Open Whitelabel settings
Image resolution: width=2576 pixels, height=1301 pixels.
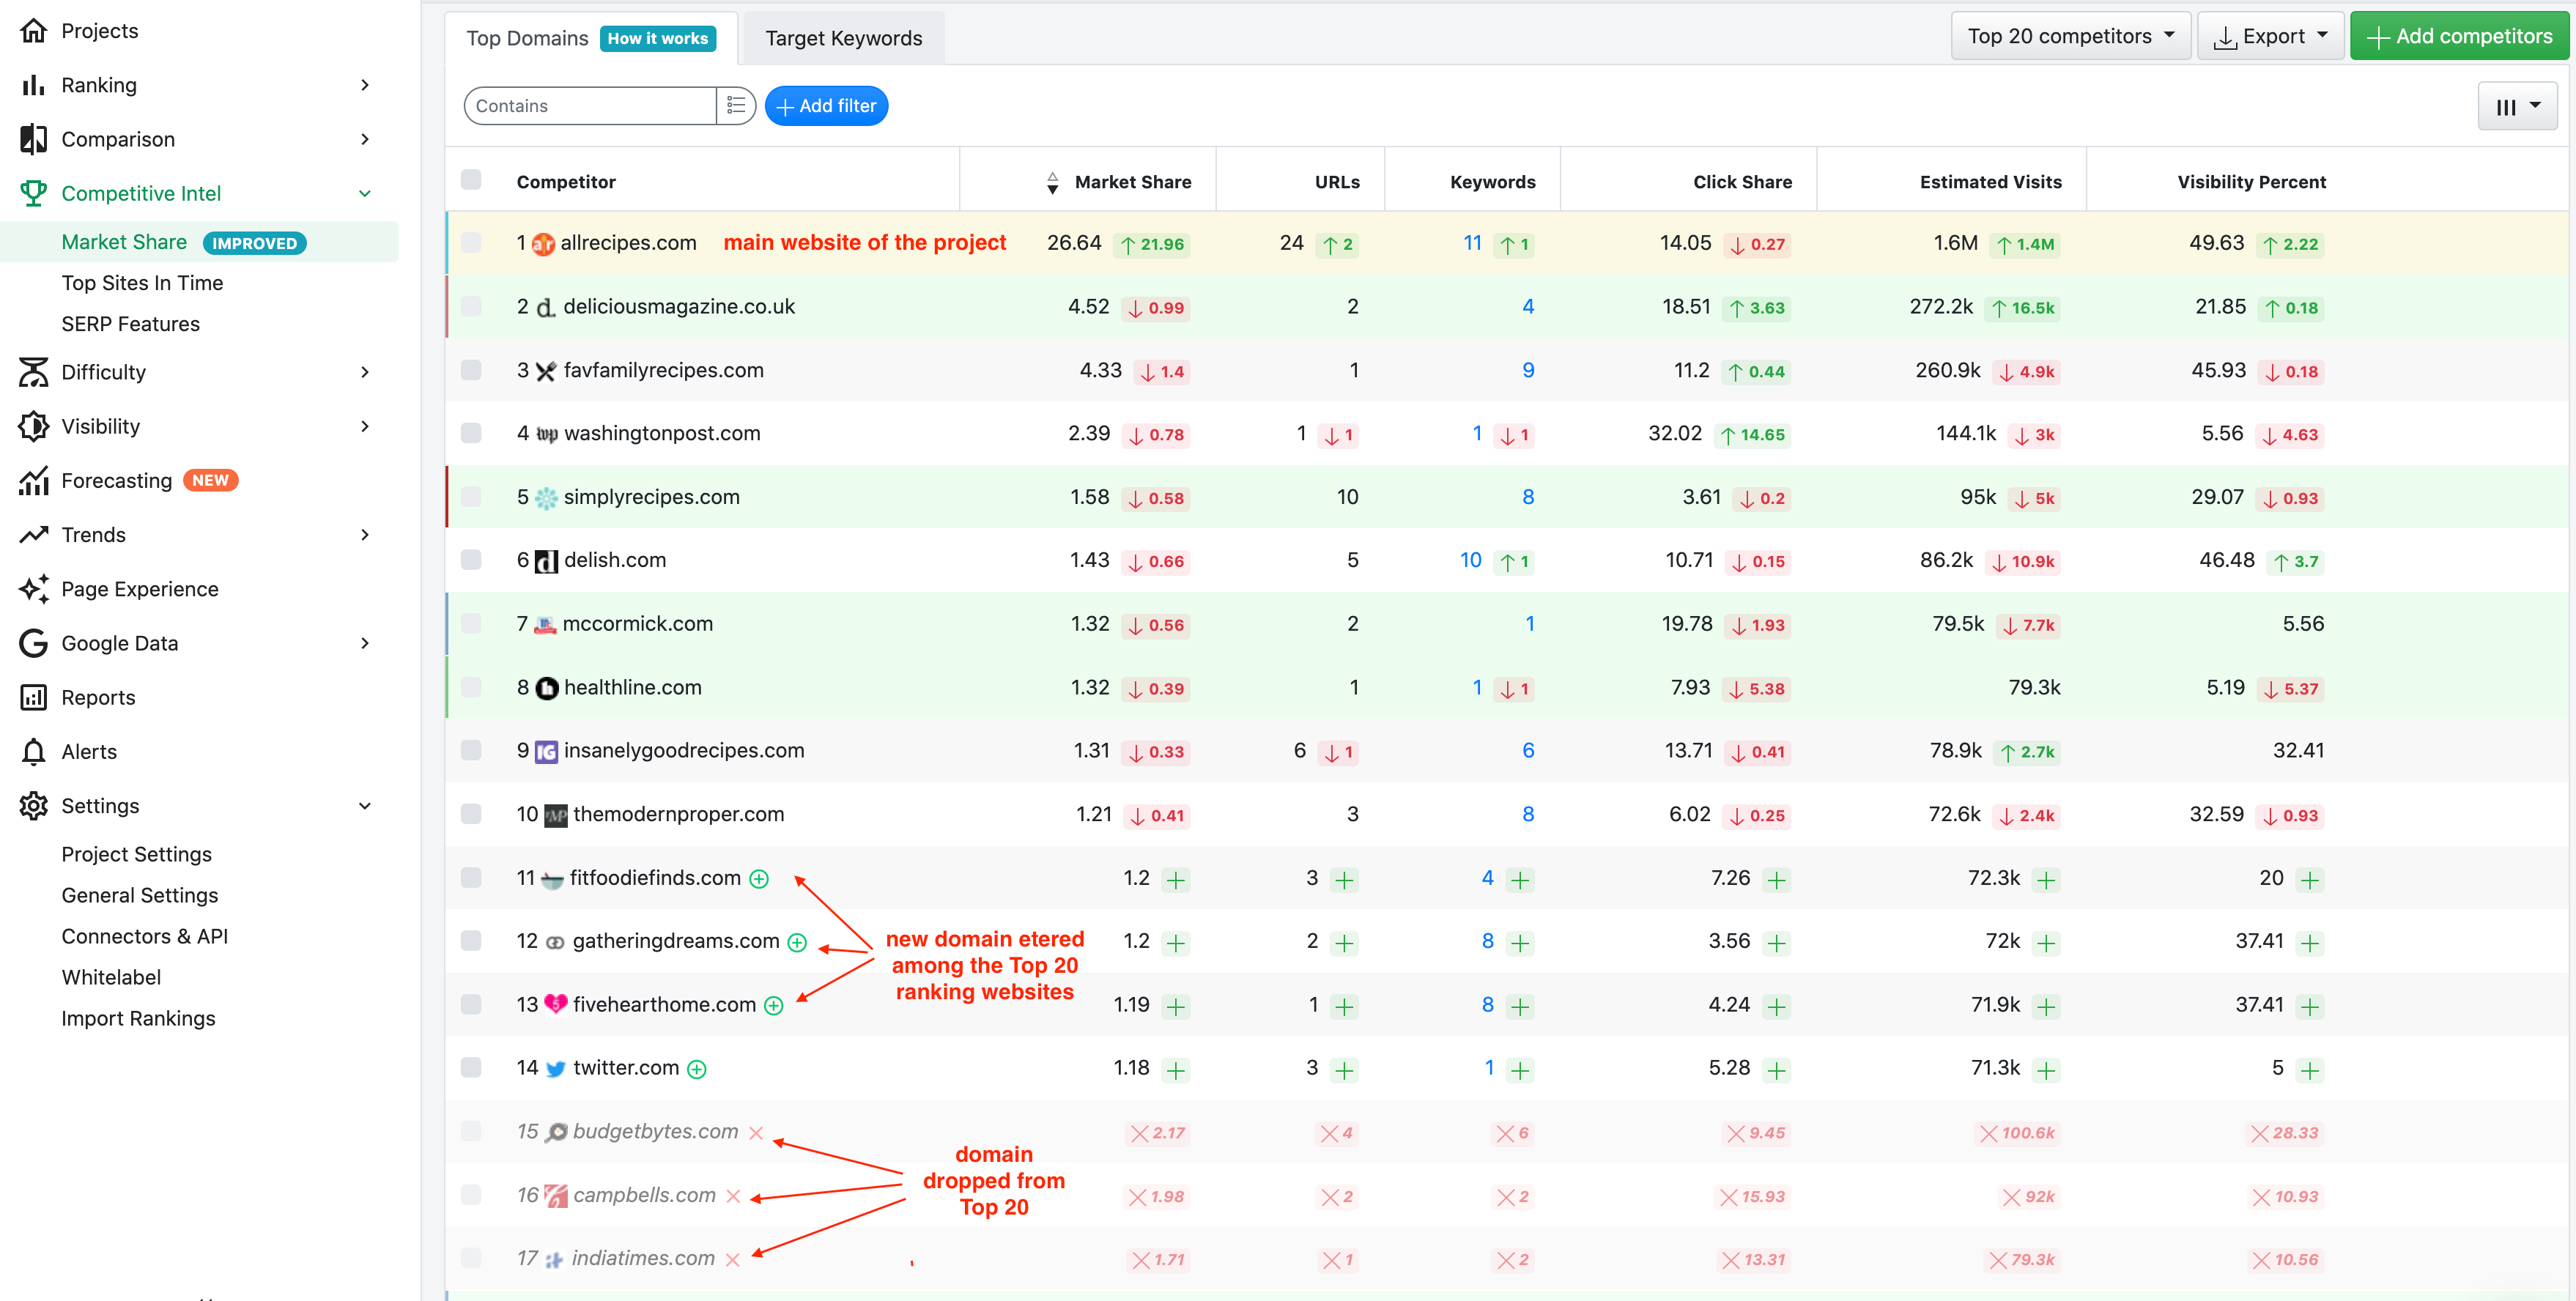(111, 977)
